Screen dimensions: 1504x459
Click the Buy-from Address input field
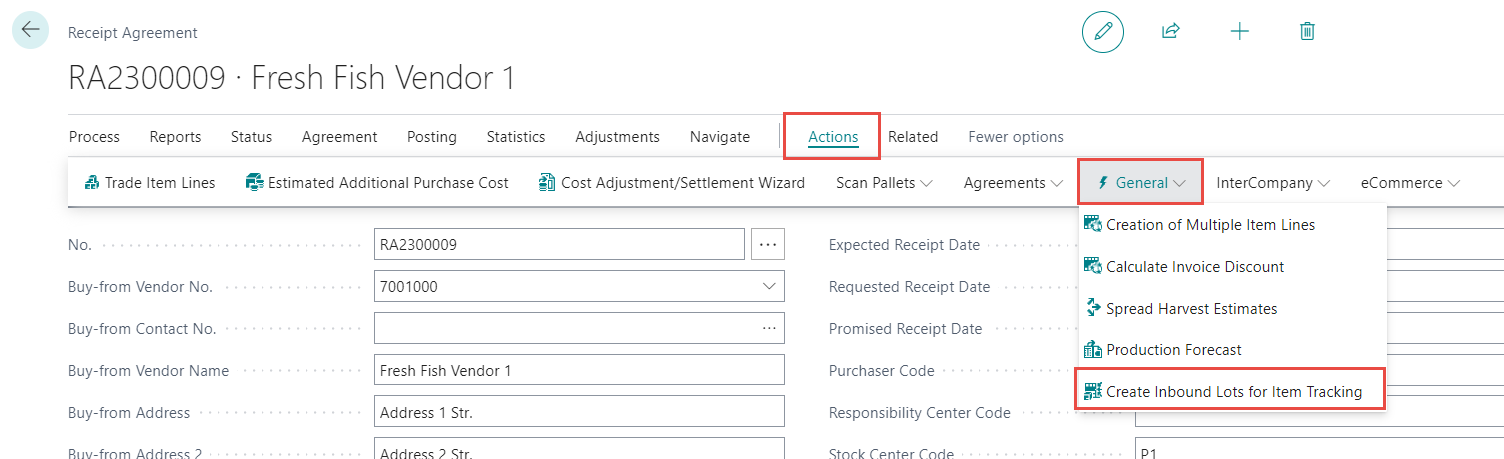tap(578, 413)
